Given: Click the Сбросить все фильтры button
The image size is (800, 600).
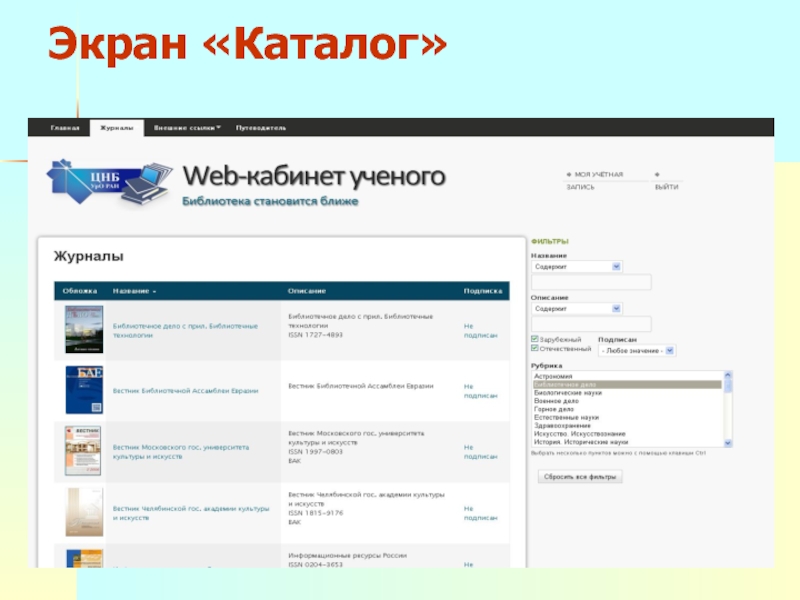Looking at the screenshot, I should point(580,477).
